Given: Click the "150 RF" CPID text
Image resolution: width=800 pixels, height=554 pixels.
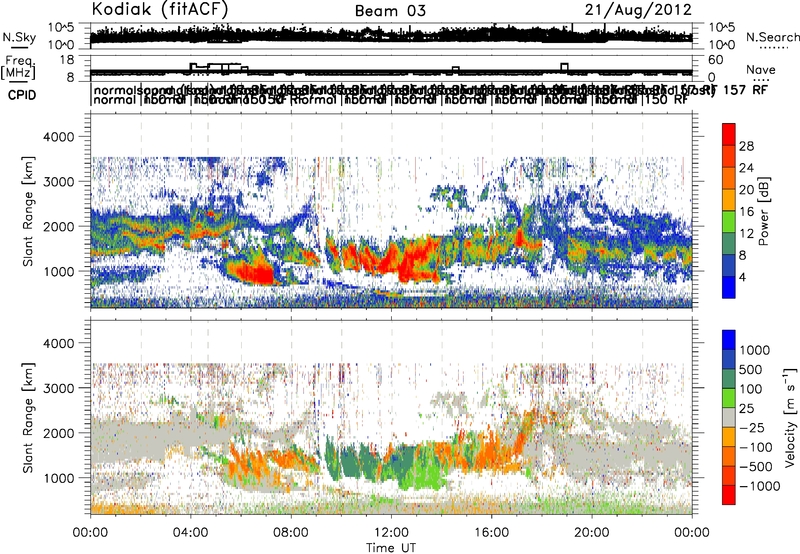Looking at the screenshot, I should [666, 100].
